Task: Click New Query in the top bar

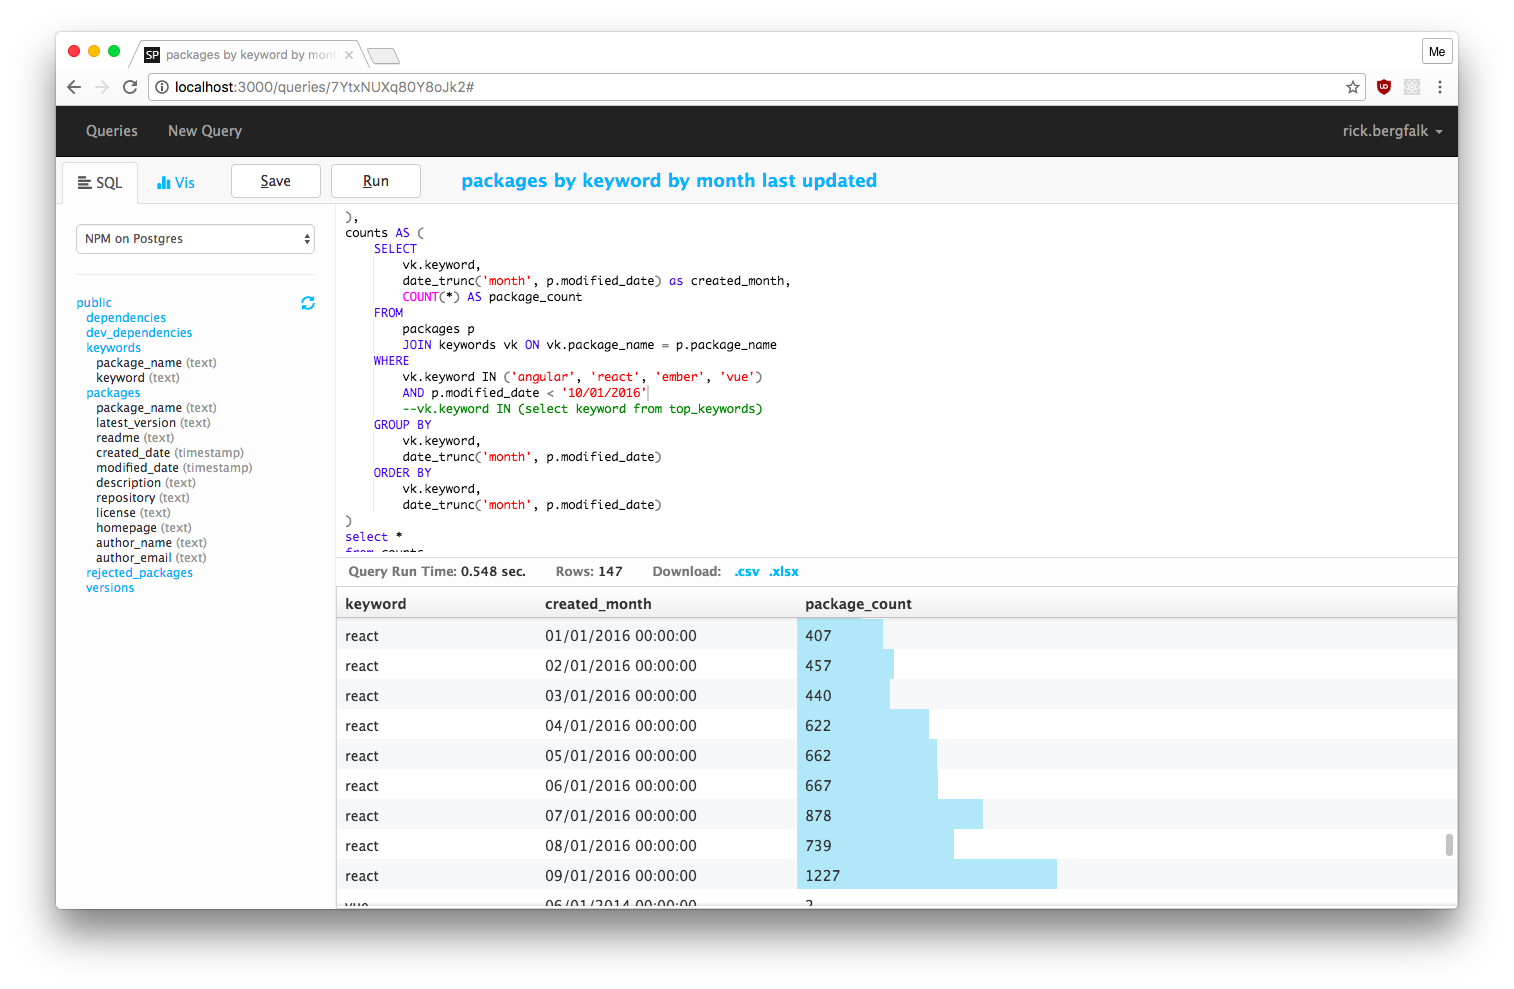Action: (x=205, y=131)
